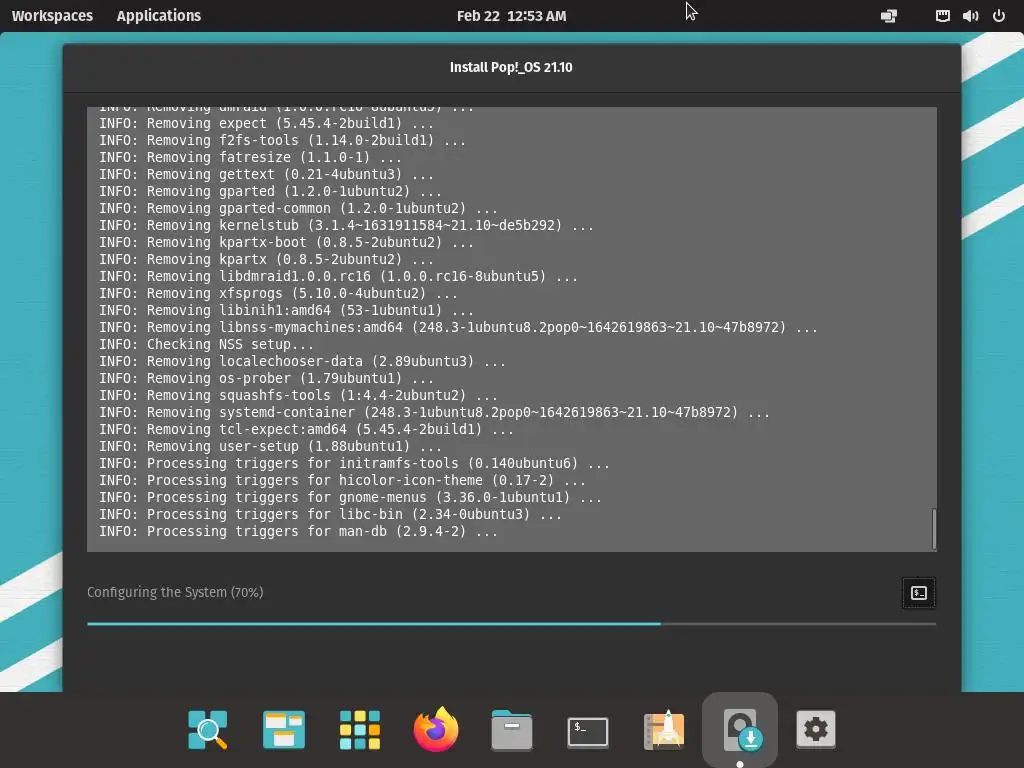Click the log line removing systemd-container
This screenshot has height=768, width=1024.
(x=434, y=412)
